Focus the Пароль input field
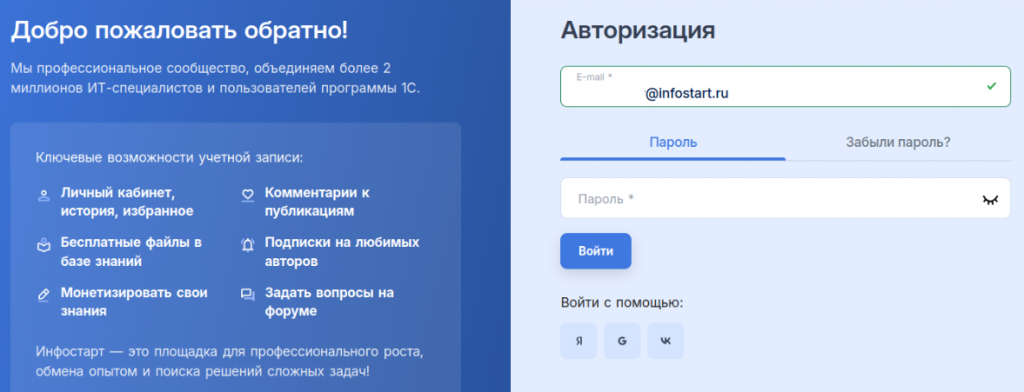Image resolution: width=1024 pixels, height=392 pixels. pos(785,198)
